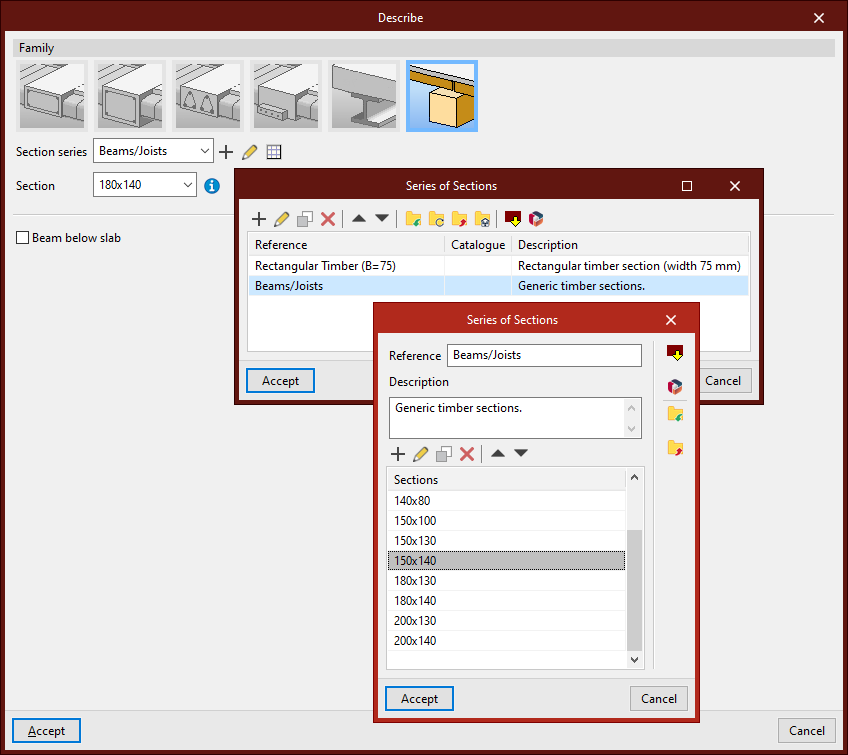Select the Rectangular Timber (B=75) row

(499, 266)
